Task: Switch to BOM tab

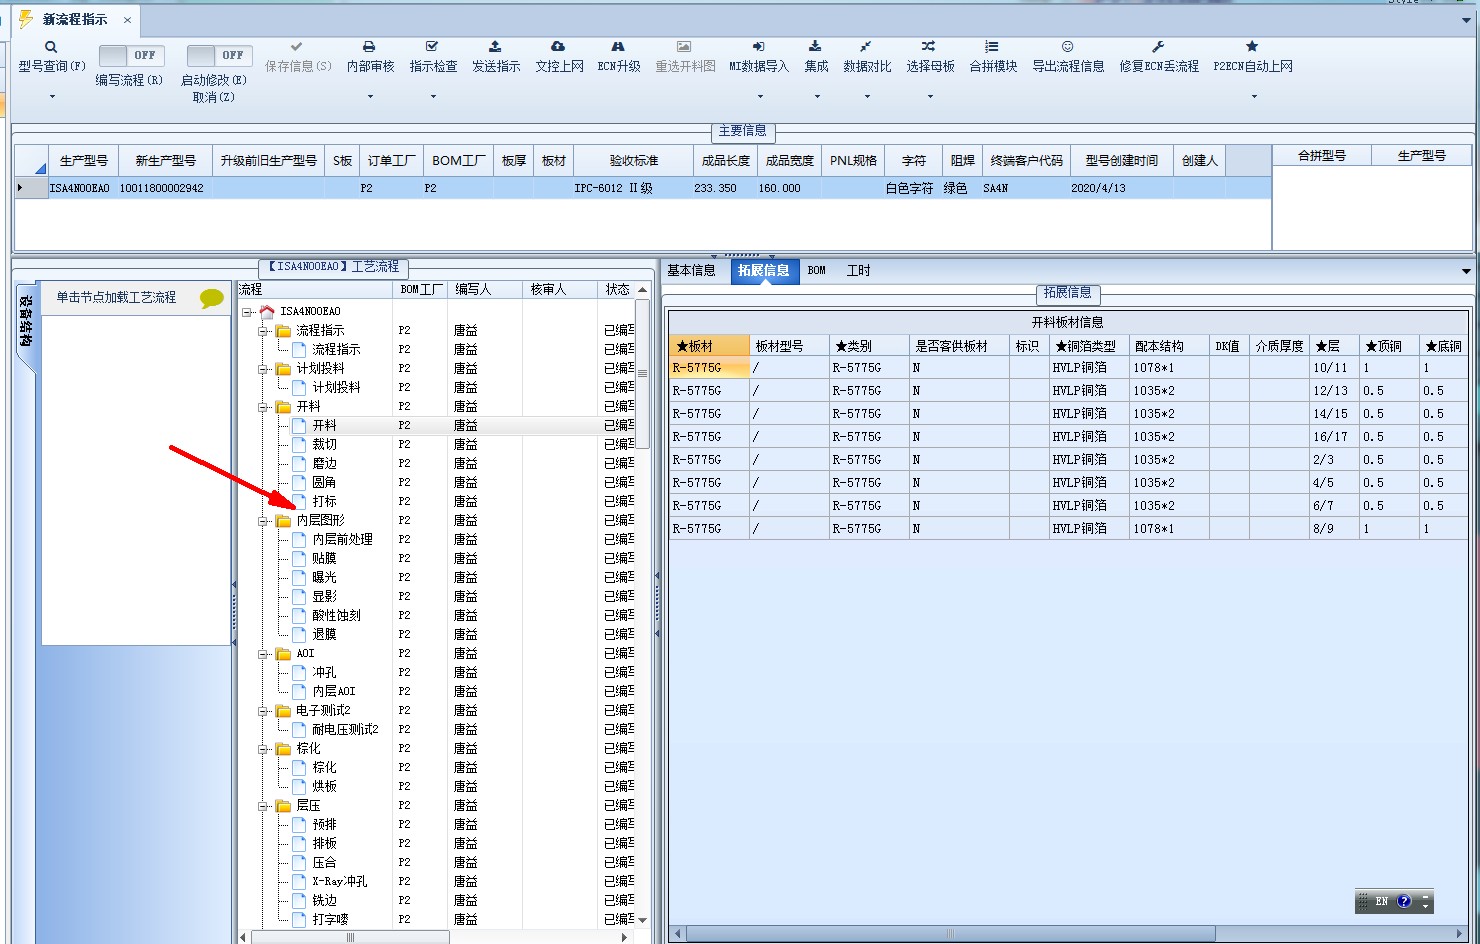Action: tap(817, 271)
